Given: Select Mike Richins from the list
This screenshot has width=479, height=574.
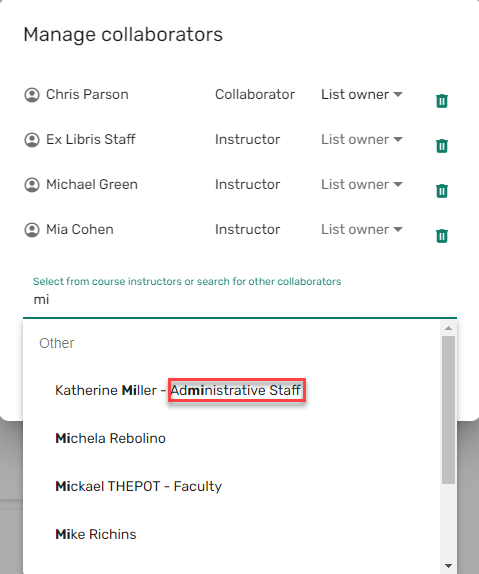Looking at the screenshot, I should 232,534.
